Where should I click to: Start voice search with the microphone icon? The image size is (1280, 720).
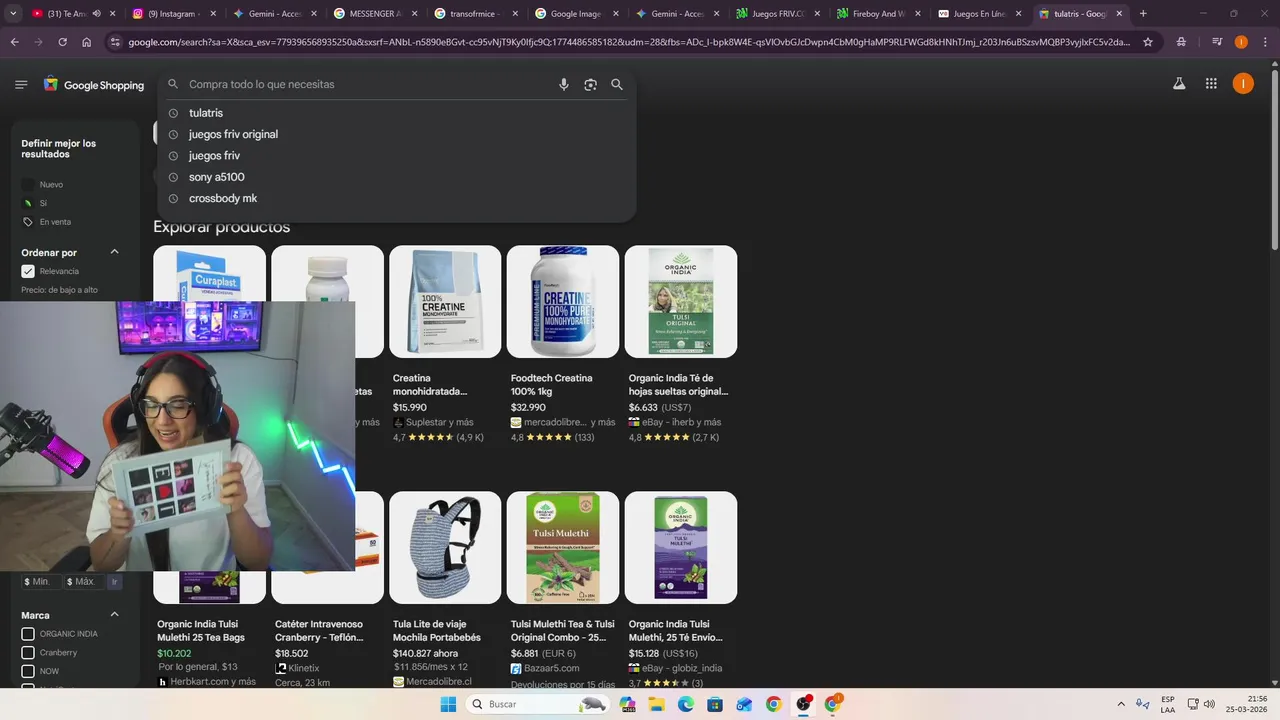tap(564, 85)
